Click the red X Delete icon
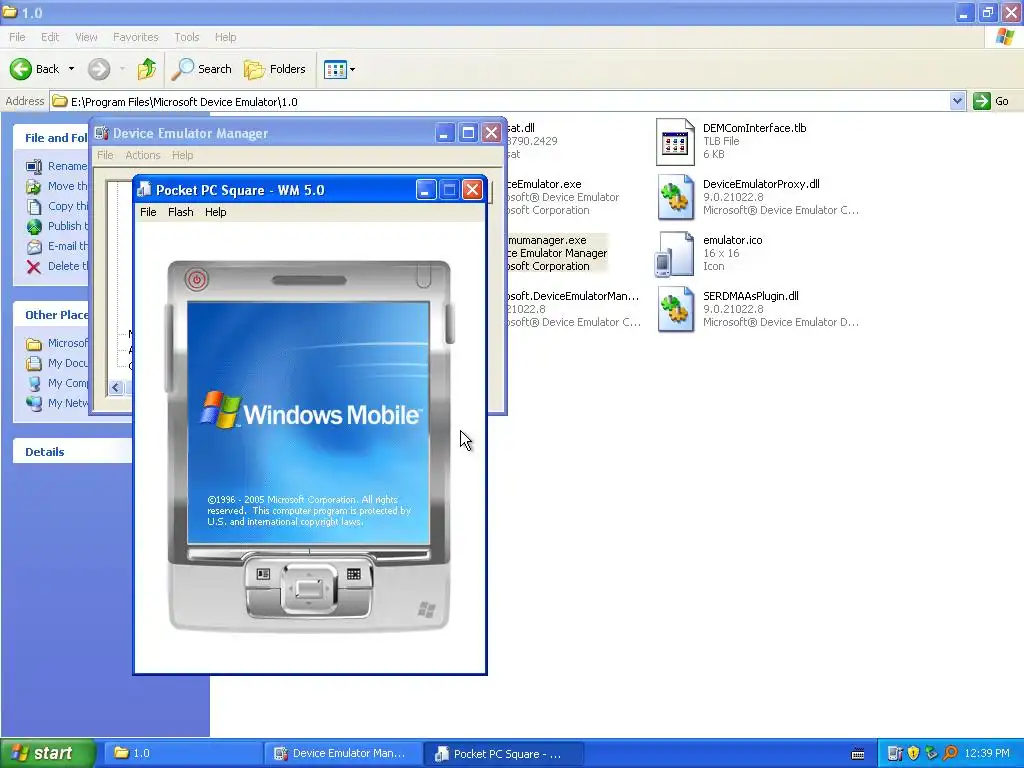 pos(34,266)
